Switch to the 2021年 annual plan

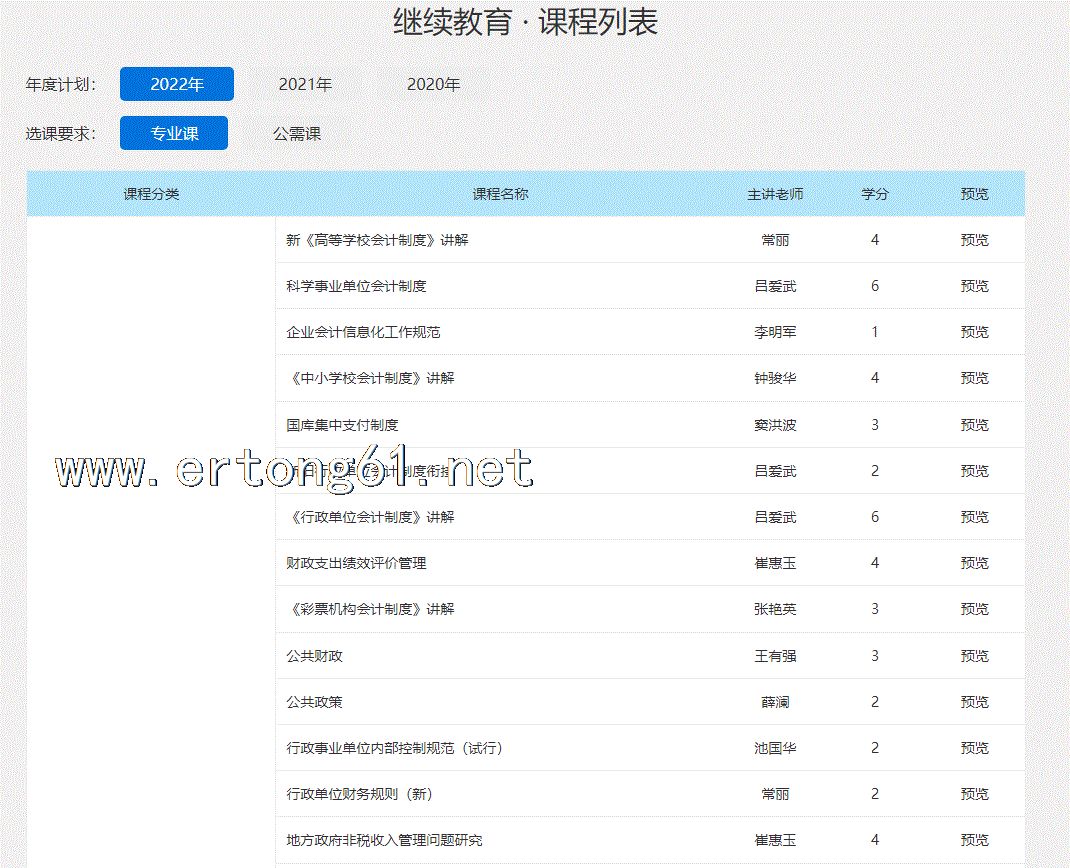[x=305, y=84]
